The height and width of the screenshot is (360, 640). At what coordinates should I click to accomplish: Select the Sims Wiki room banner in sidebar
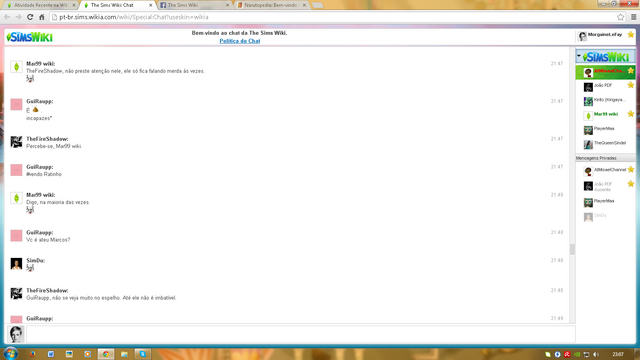pos(606,57)
